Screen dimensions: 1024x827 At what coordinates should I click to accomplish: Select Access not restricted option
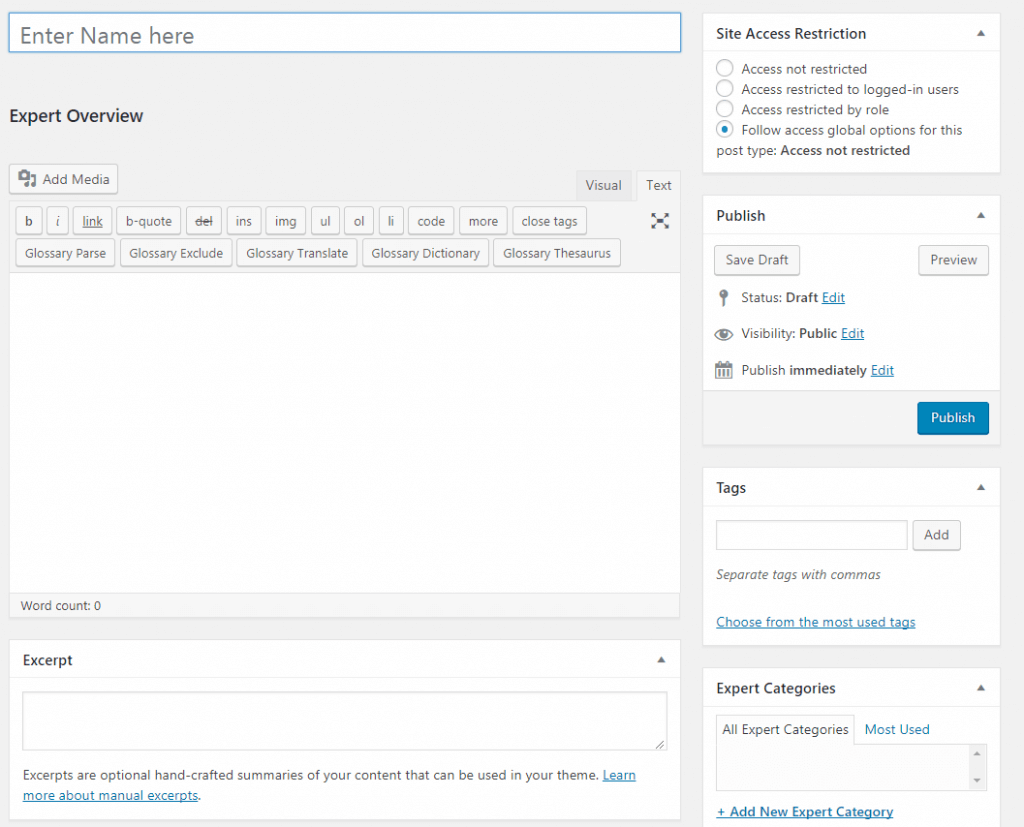pos(725,69)
